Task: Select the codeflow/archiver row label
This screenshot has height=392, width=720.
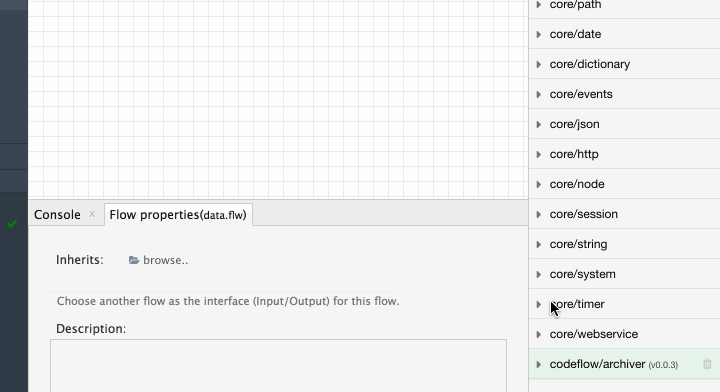Action: 597,364
